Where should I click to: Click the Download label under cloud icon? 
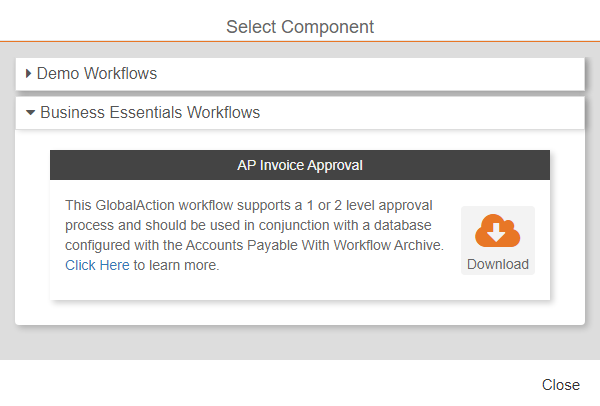click(x=497, y=265)
